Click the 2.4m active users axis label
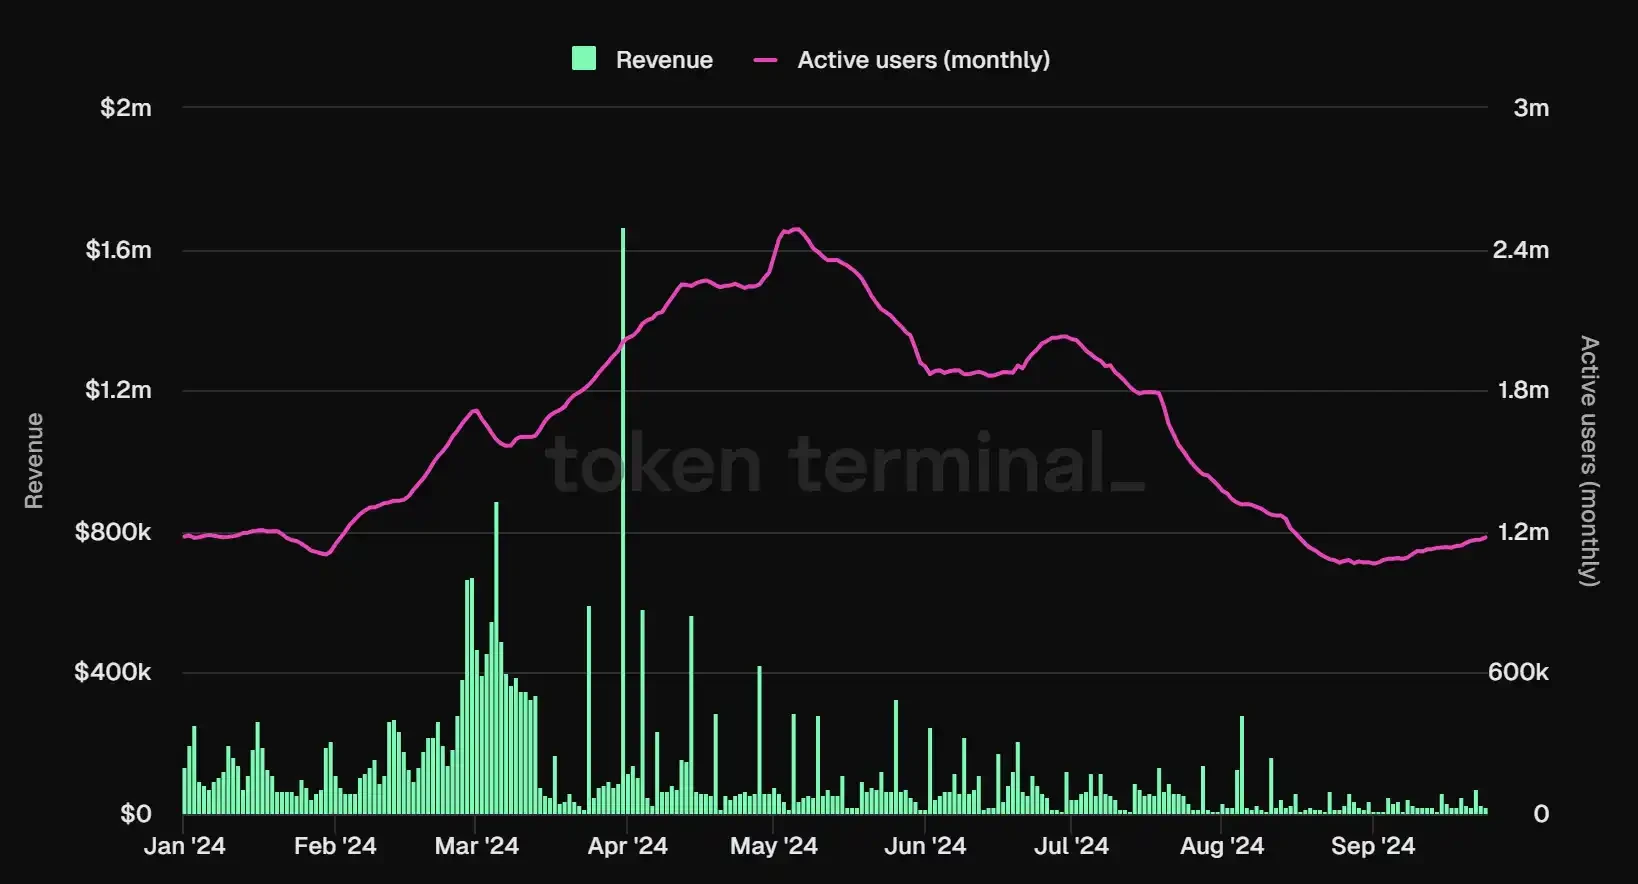 point(1521,250)
